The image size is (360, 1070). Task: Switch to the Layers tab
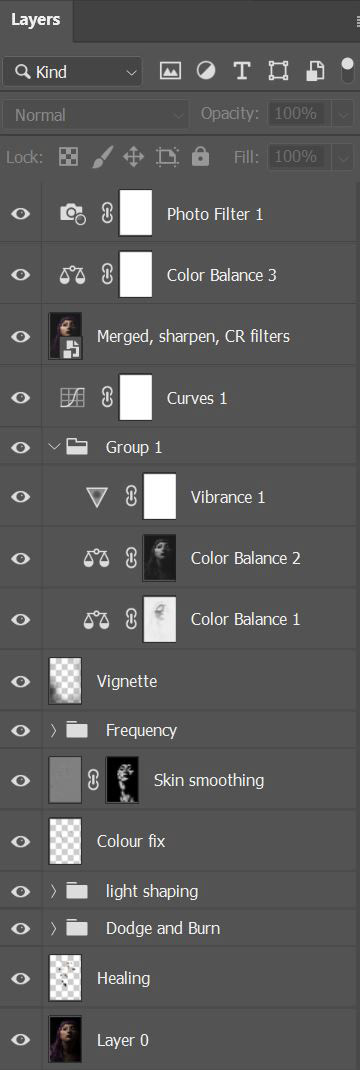[35, 20]
